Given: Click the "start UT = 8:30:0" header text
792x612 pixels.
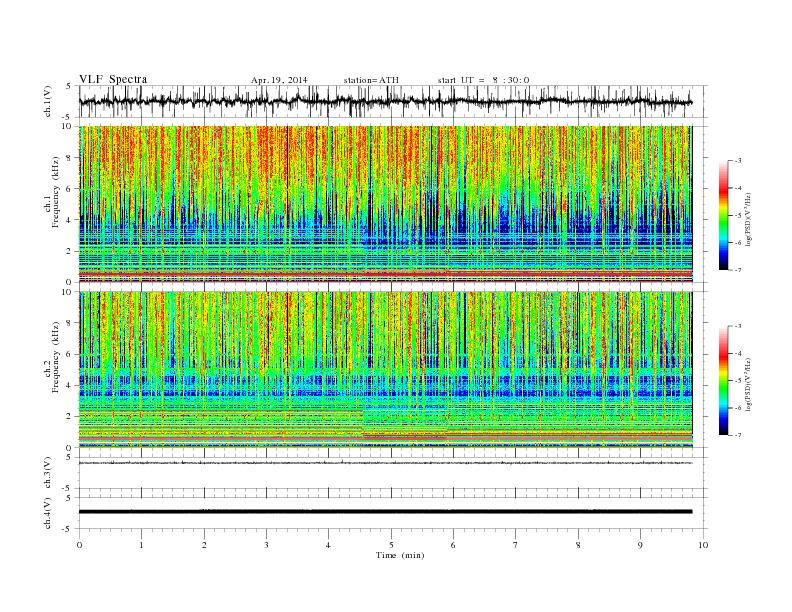Looking at the screenshot, I should click(483, 80).
